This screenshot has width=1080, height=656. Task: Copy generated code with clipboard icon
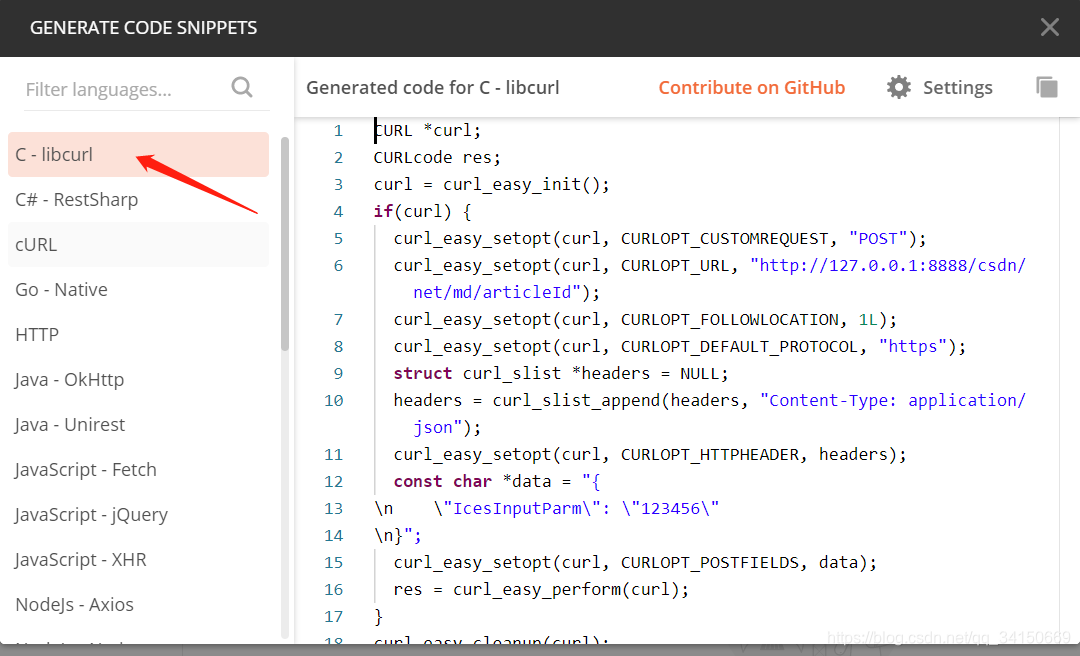[x=1046, y=87]
